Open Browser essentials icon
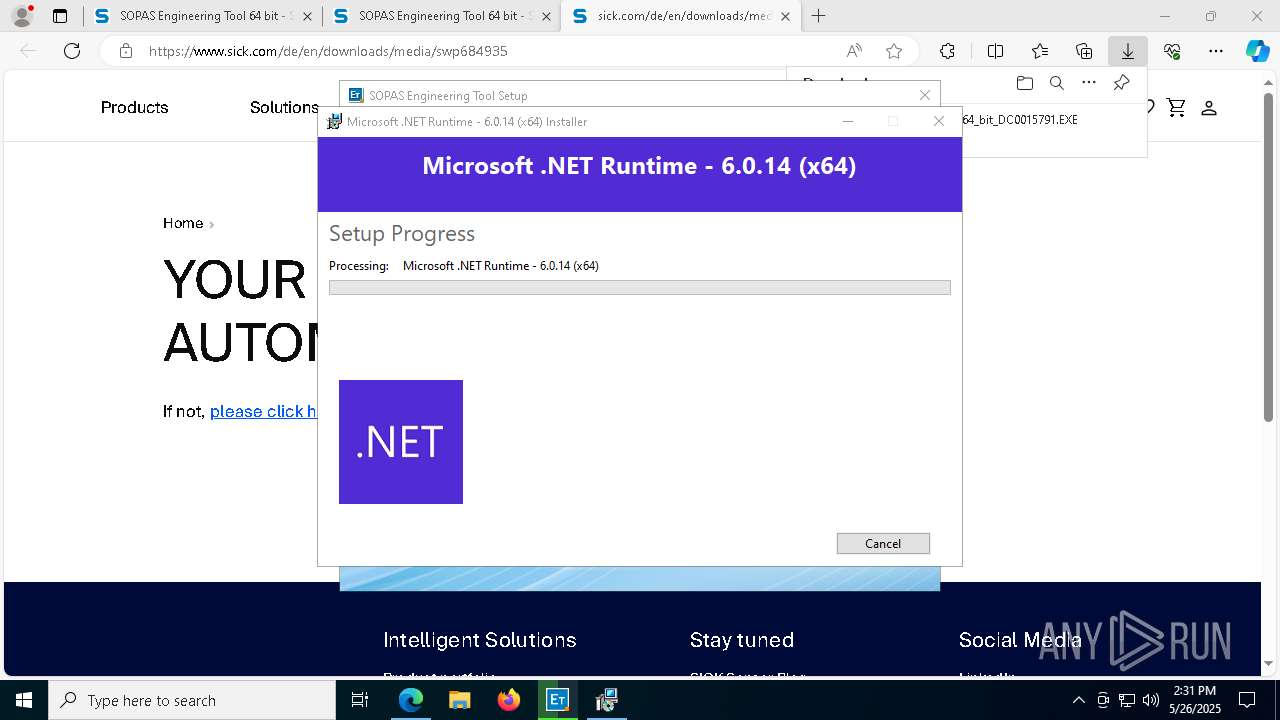The image size is (1280, 720). coord(1172,51)
